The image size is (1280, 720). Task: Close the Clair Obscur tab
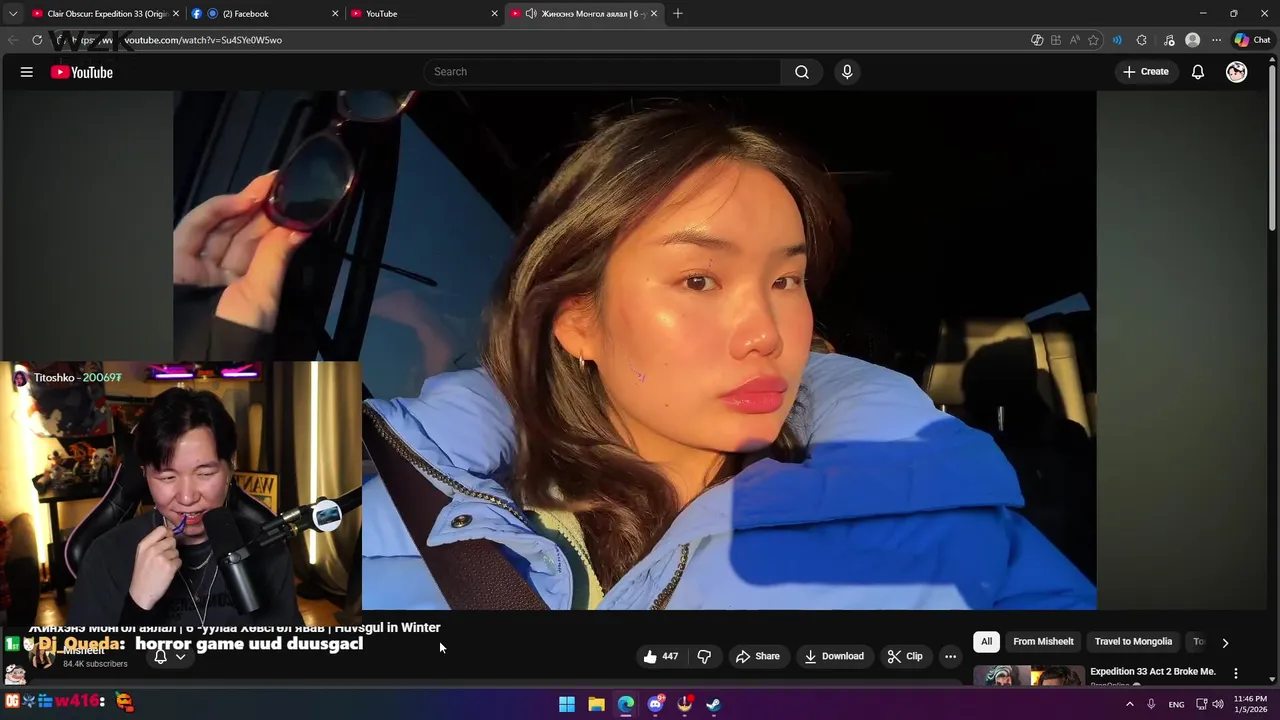[176, 13]
